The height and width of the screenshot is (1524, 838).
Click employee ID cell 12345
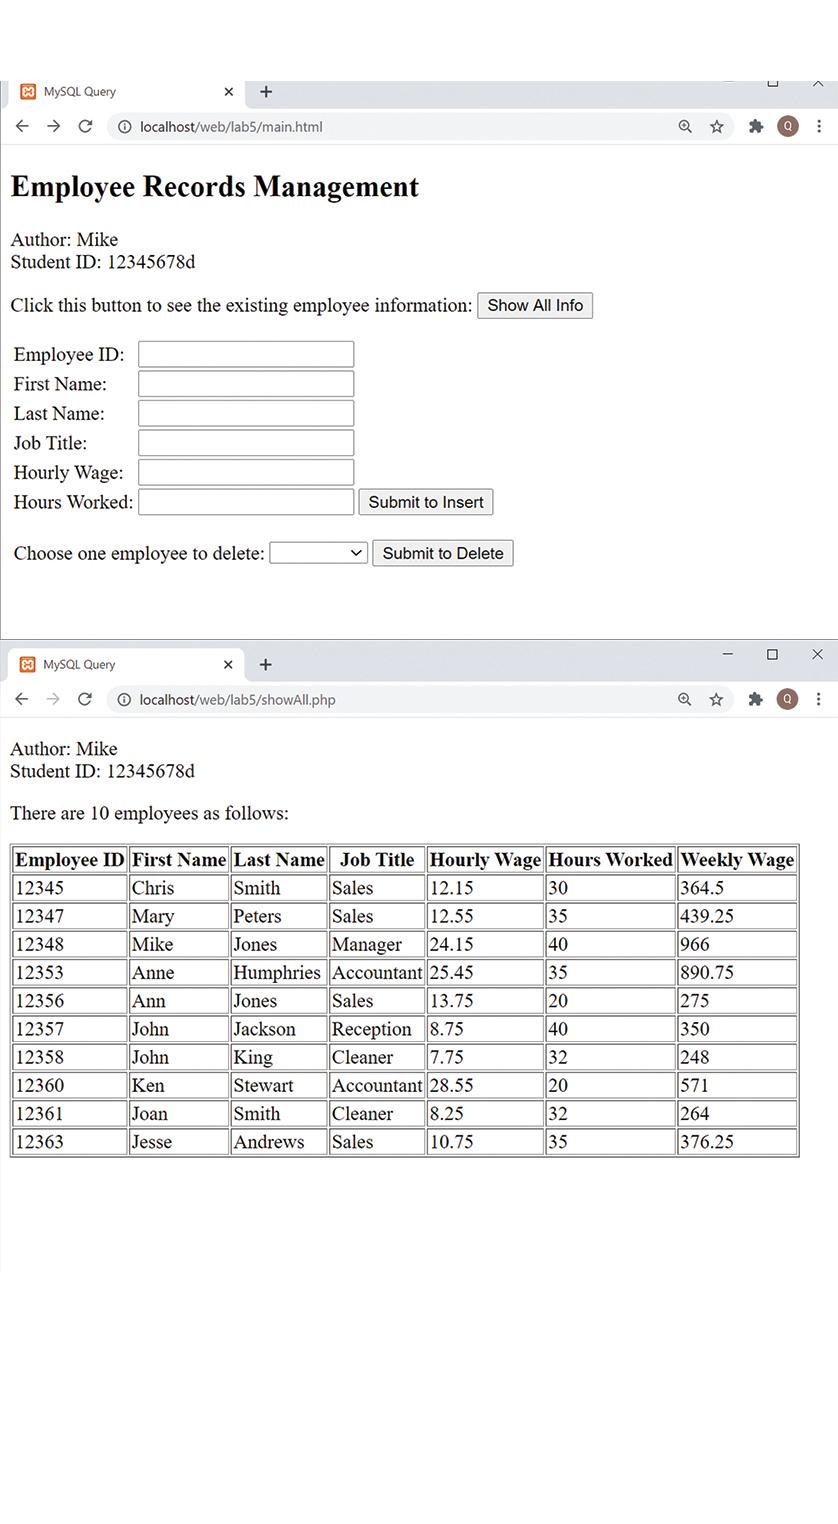tap(70, 888)
